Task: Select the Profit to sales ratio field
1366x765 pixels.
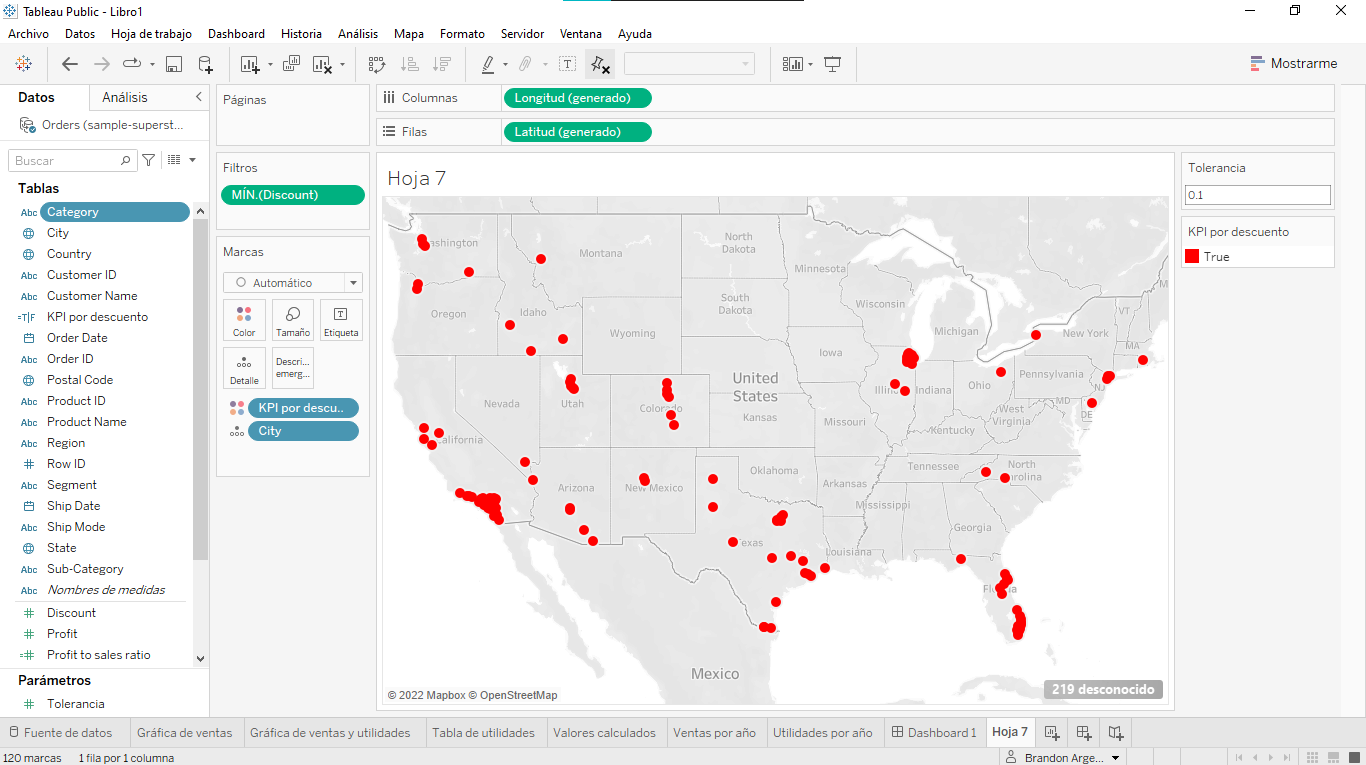Action: (x=98, y=655)
